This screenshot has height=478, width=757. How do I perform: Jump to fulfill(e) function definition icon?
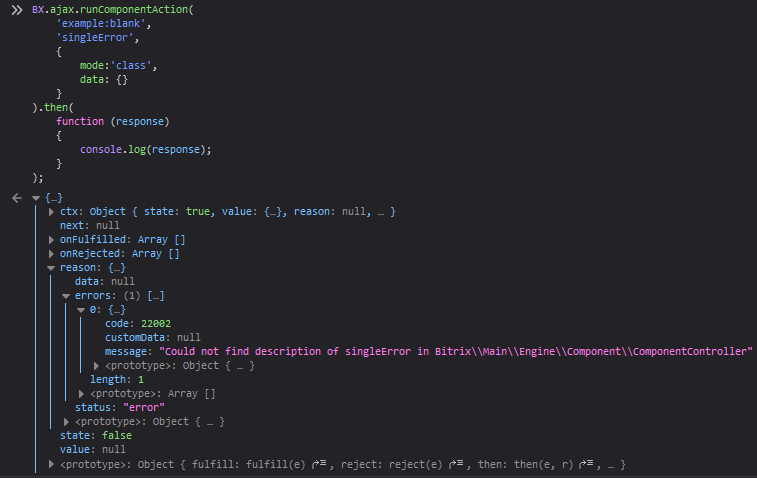coord(319,464)
